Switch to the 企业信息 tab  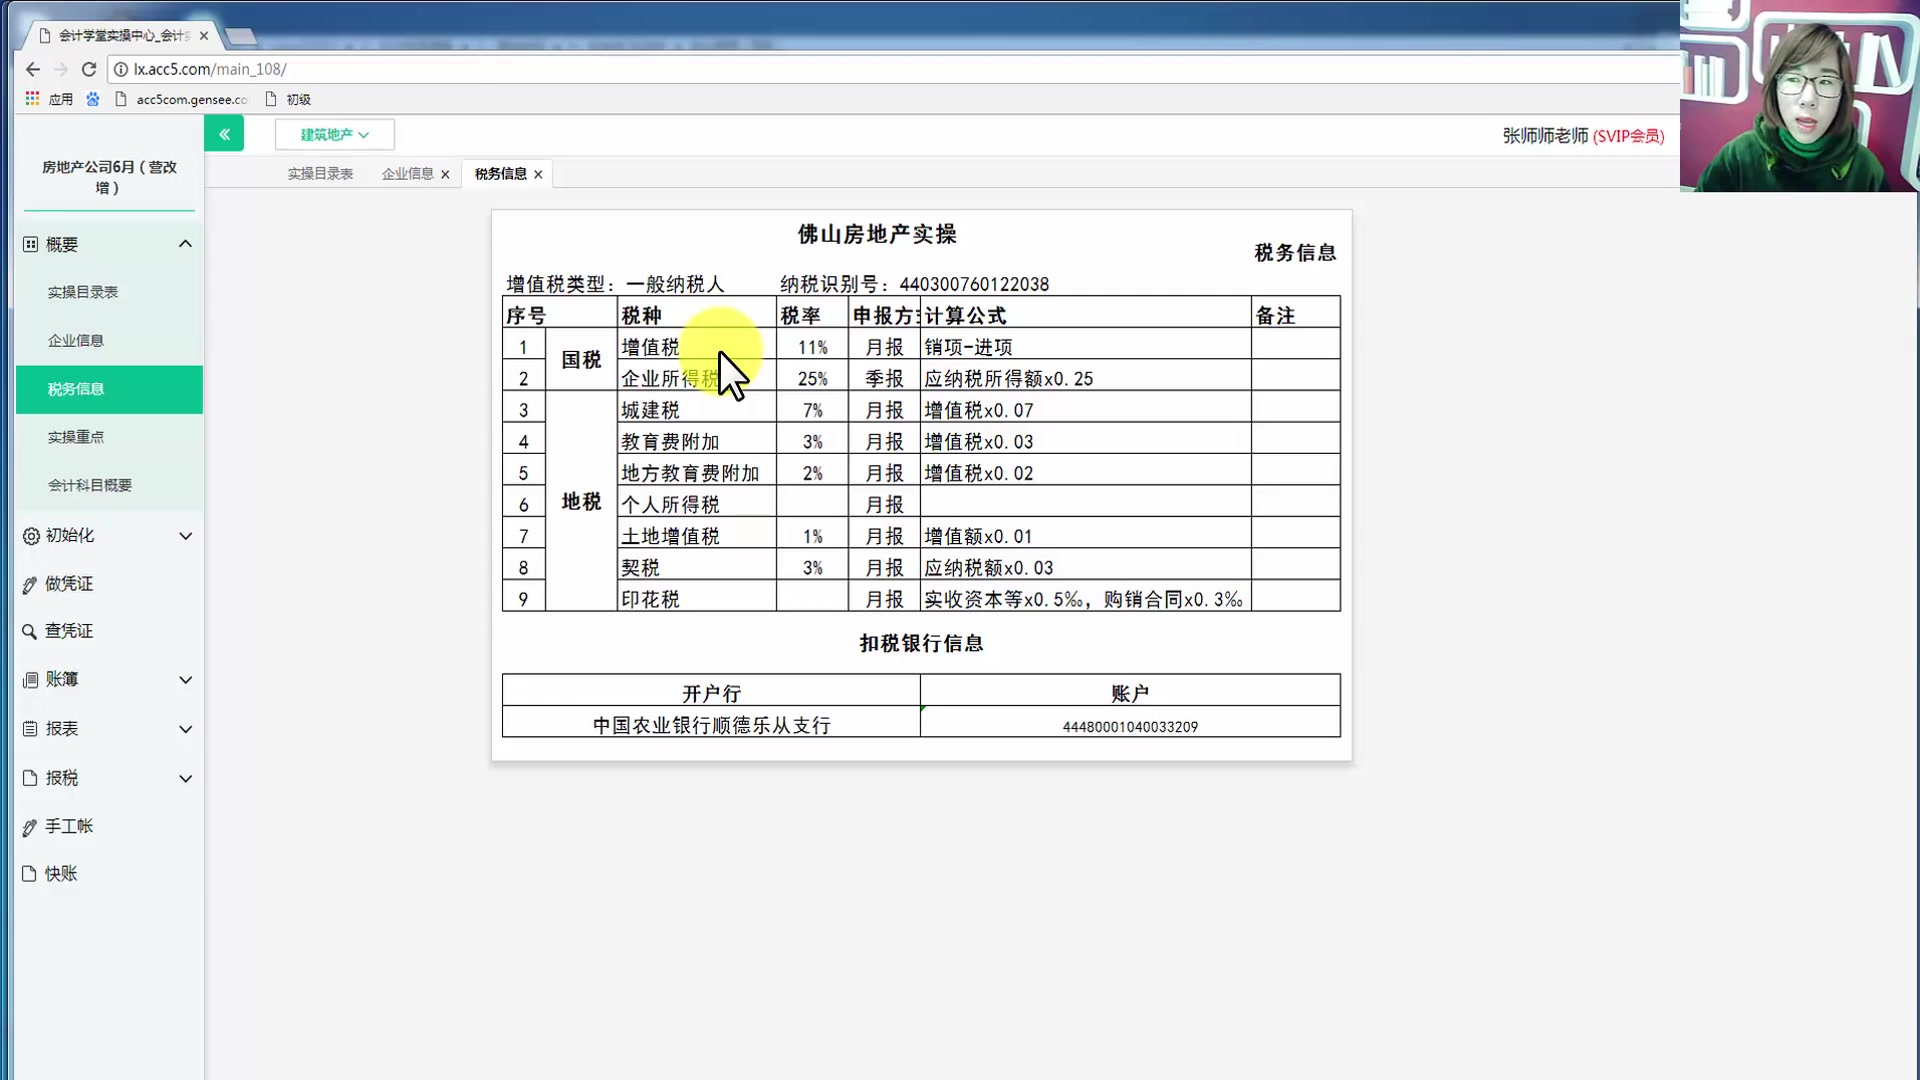(407, 173)
